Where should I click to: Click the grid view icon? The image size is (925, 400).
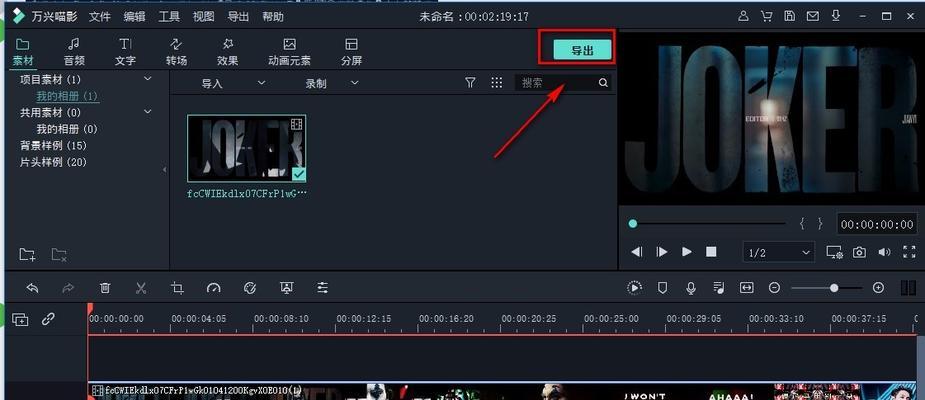click(497, 83)
